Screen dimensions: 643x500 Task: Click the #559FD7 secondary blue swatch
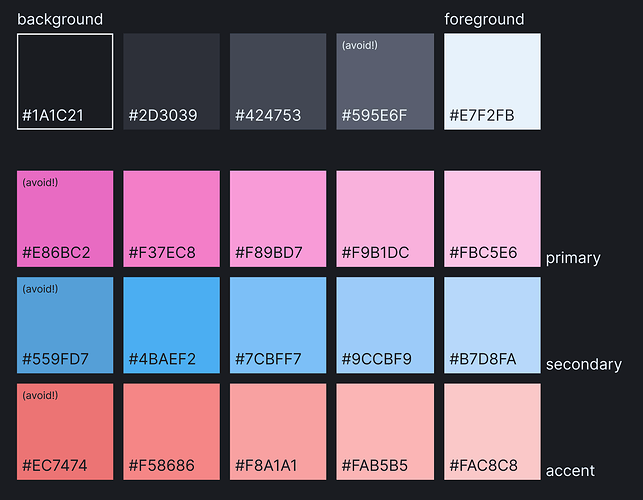click(65, 325)
